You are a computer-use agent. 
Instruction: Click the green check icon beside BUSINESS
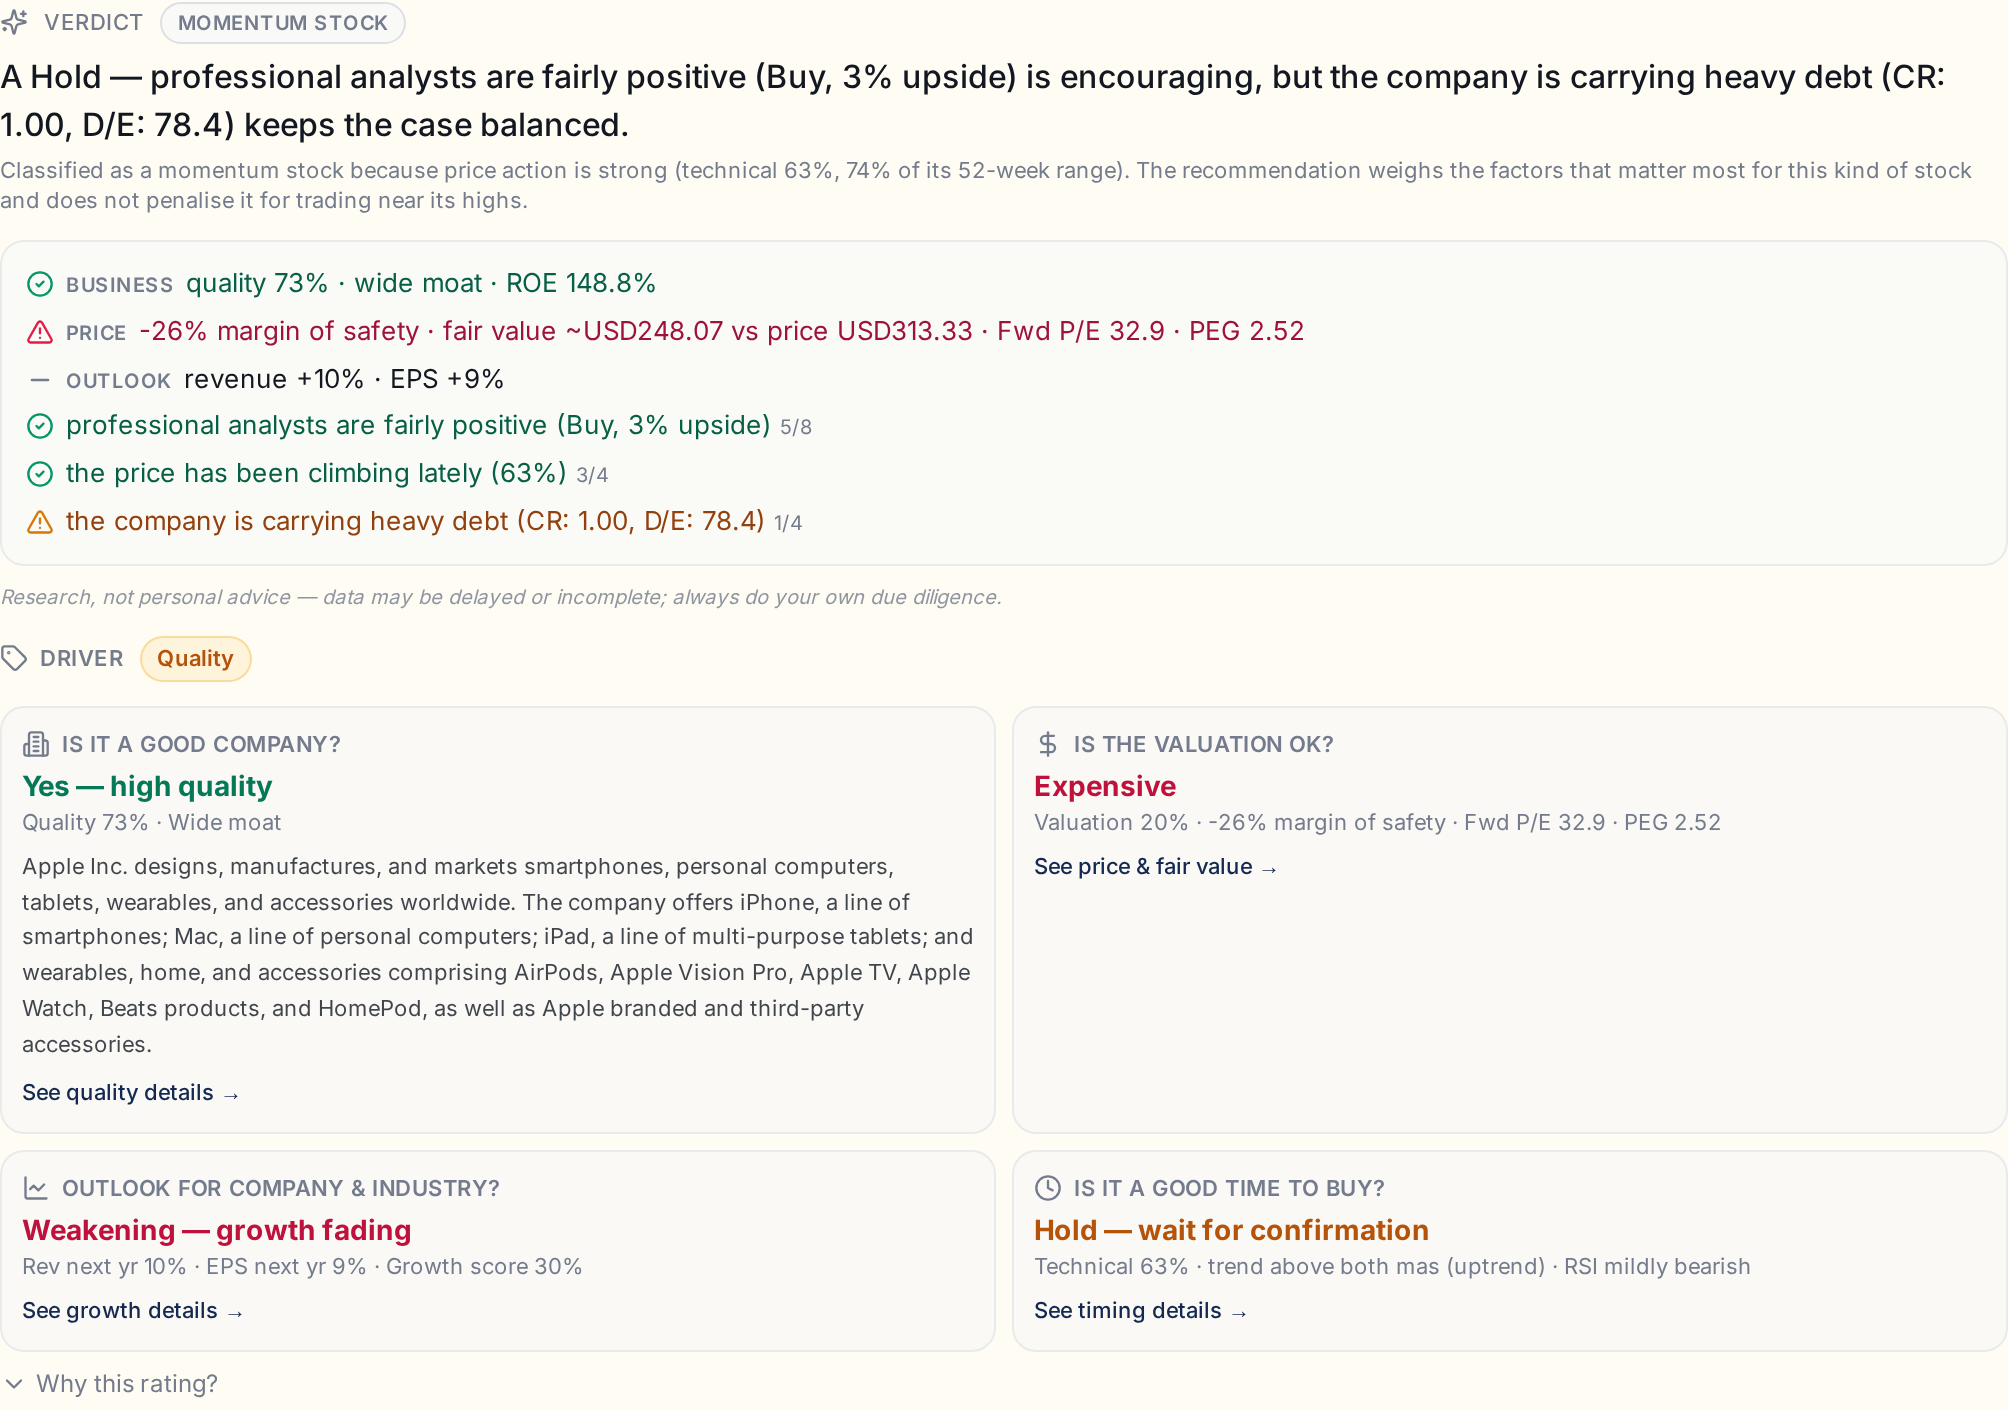tap(40, 284)
